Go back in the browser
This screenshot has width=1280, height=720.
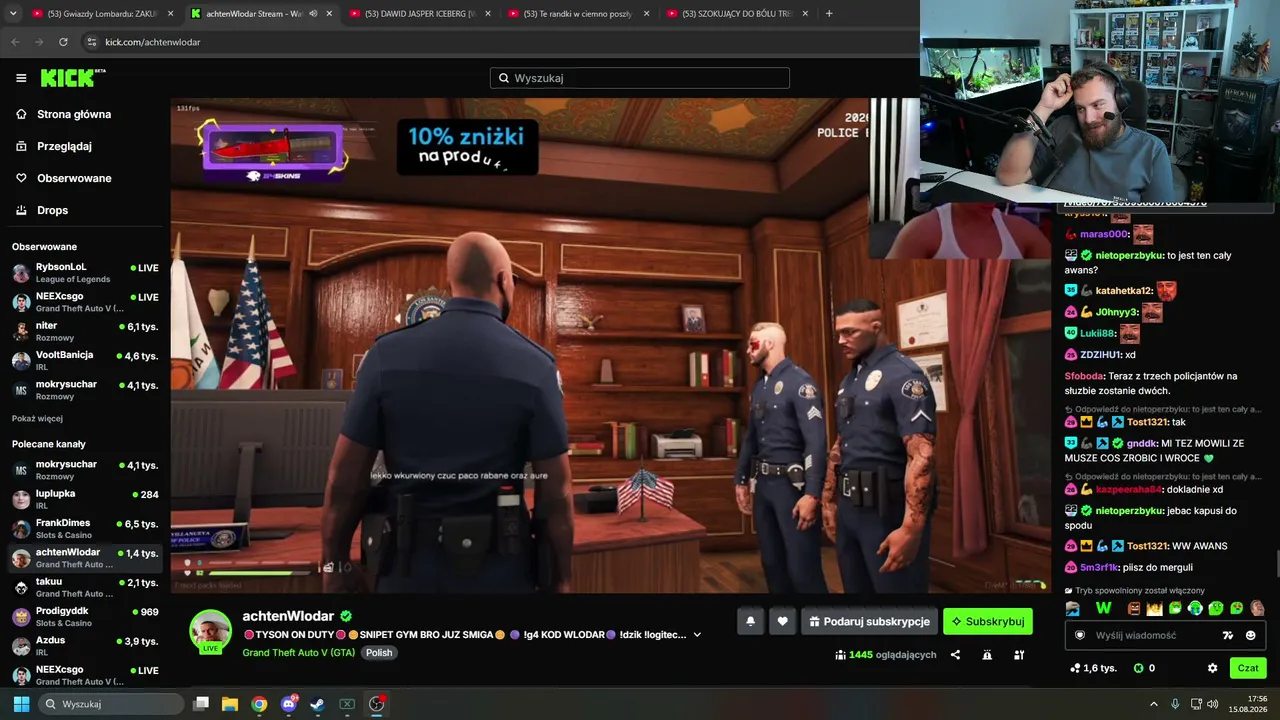tap(15, 42)
